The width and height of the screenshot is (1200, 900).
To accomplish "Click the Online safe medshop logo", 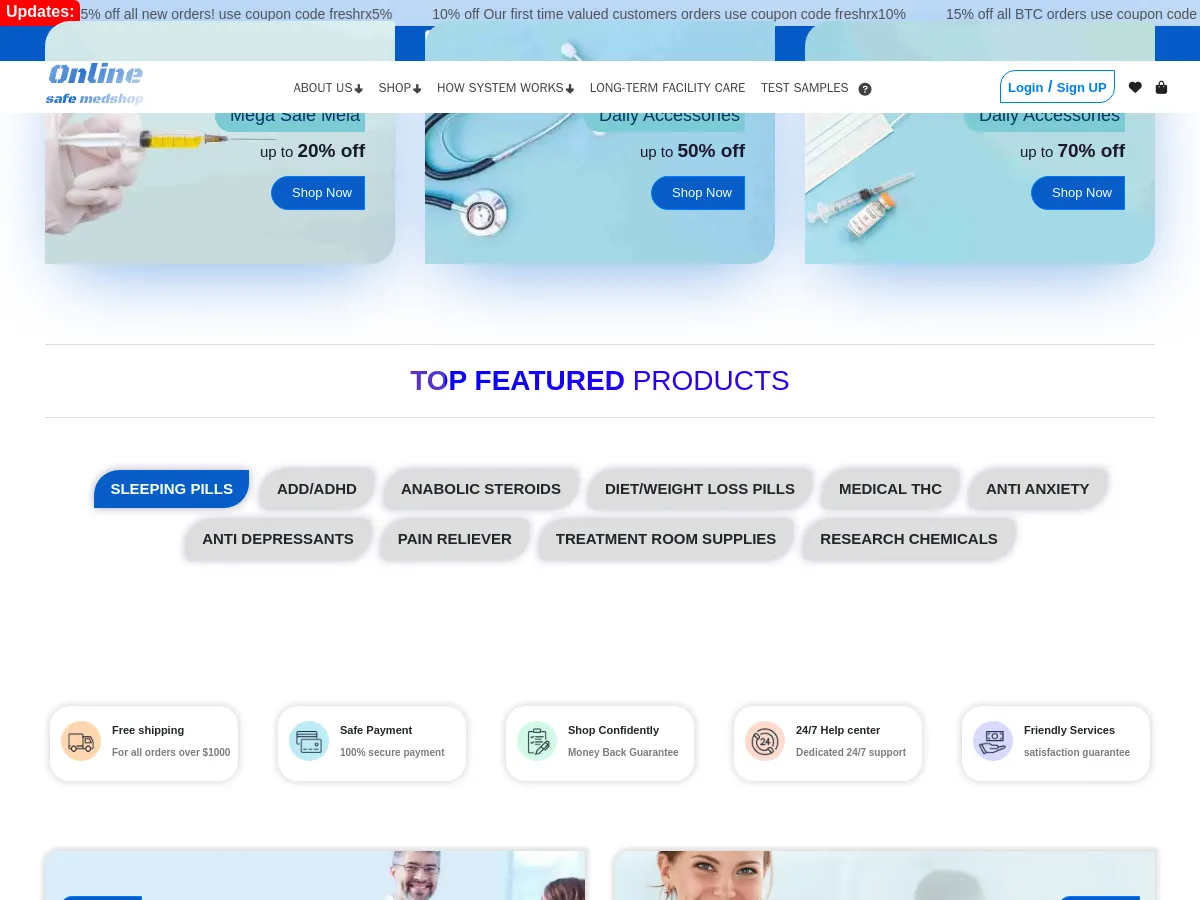I will click(x=94, y=84).
